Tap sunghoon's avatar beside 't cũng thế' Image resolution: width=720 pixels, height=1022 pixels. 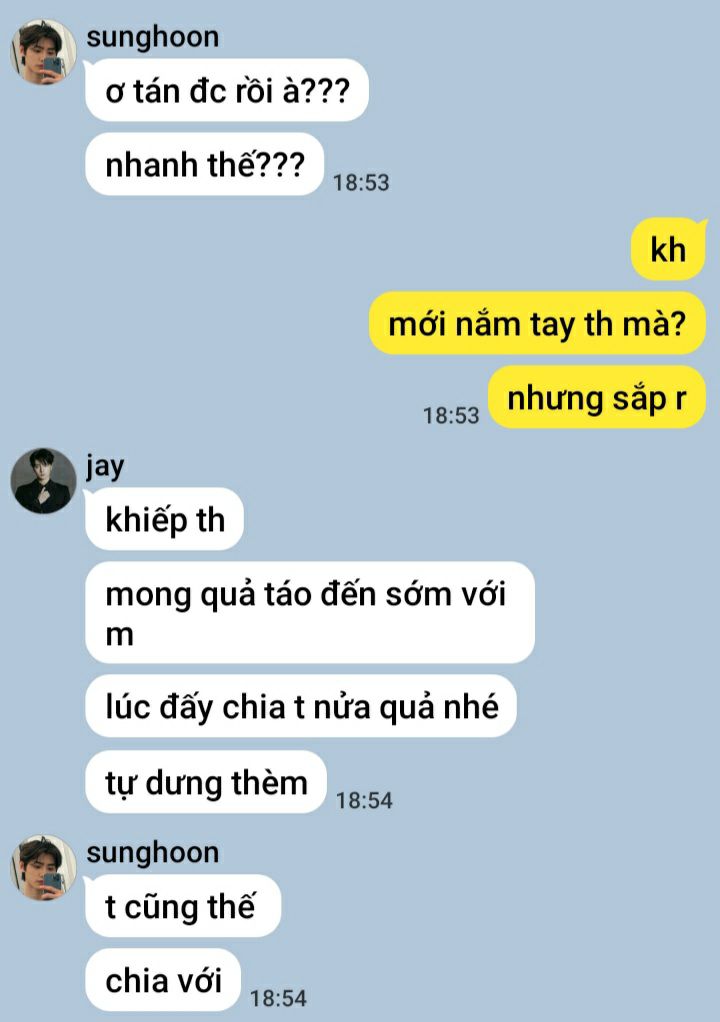pyautogui.click(x=44, y=868)
